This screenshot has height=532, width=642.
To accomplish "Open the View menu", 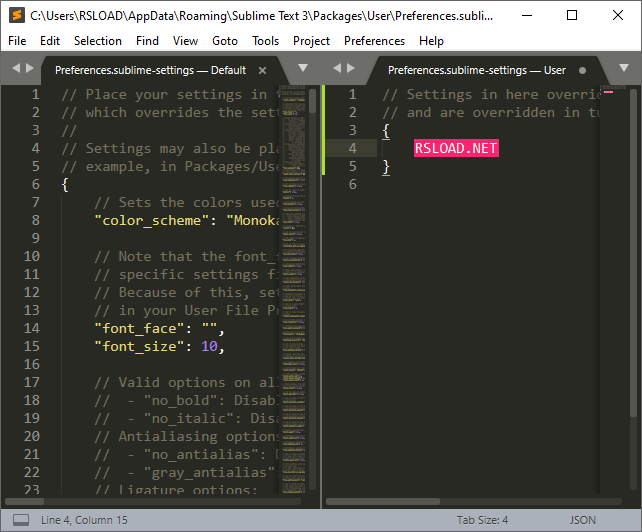I will pyautogui.click(x=185, y=41).
